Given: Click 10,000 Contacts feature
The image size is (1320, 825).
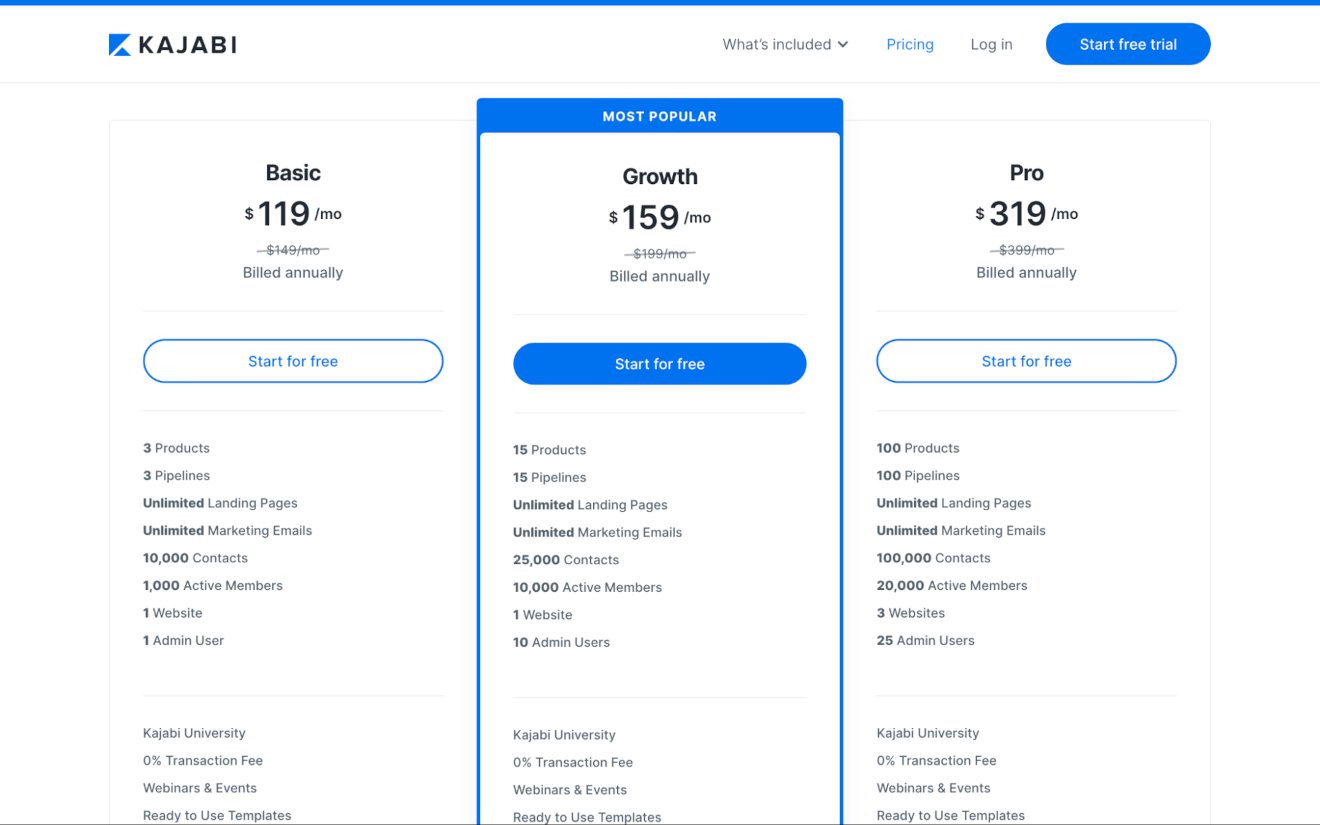Looking at the screenshot, I should tap(195, 558).
